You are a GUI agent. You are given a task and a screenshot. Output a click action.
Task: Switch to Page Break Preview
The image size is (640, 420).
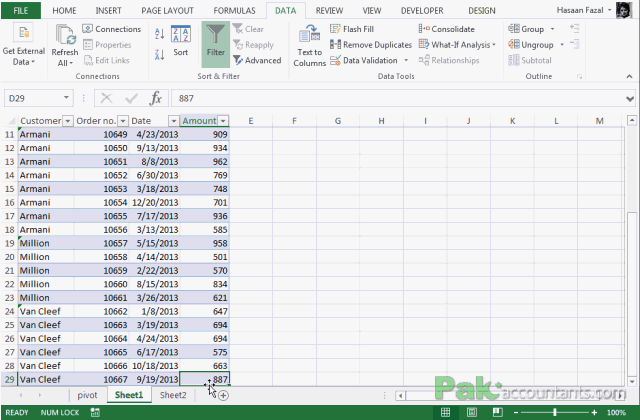498,412
